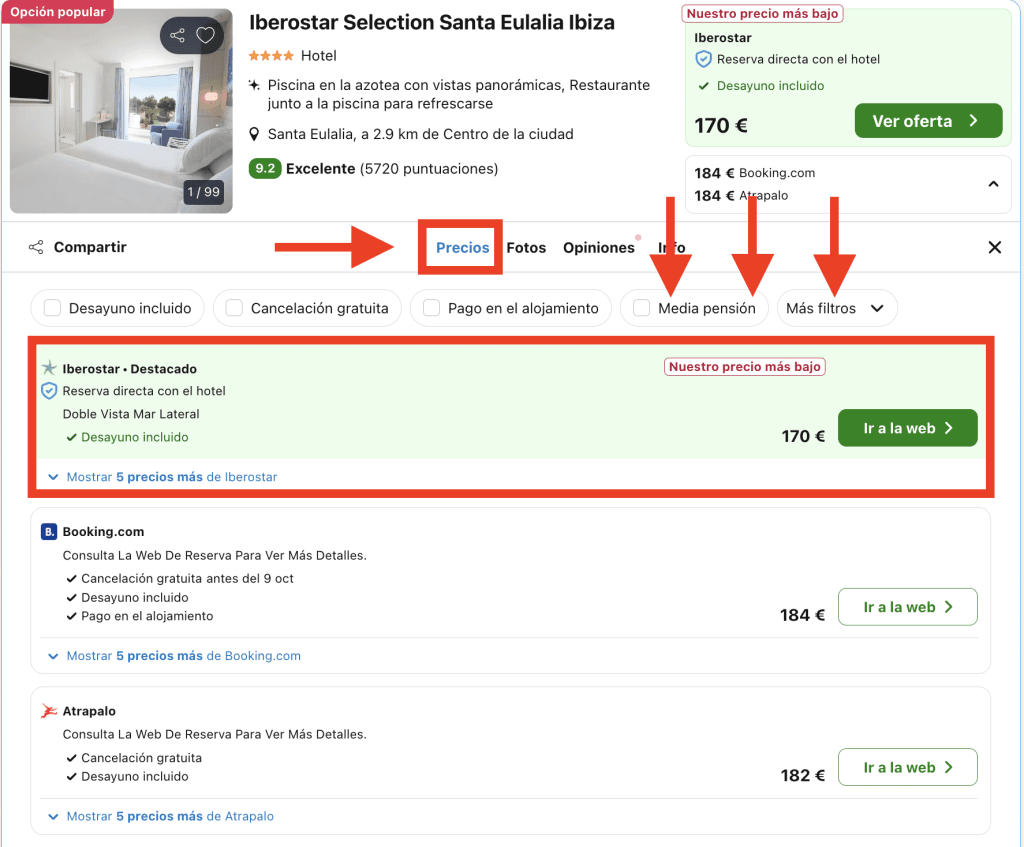The image size is (1024, 847).
Task: Close the hotel details panel
Action: [x=994, y=247]
